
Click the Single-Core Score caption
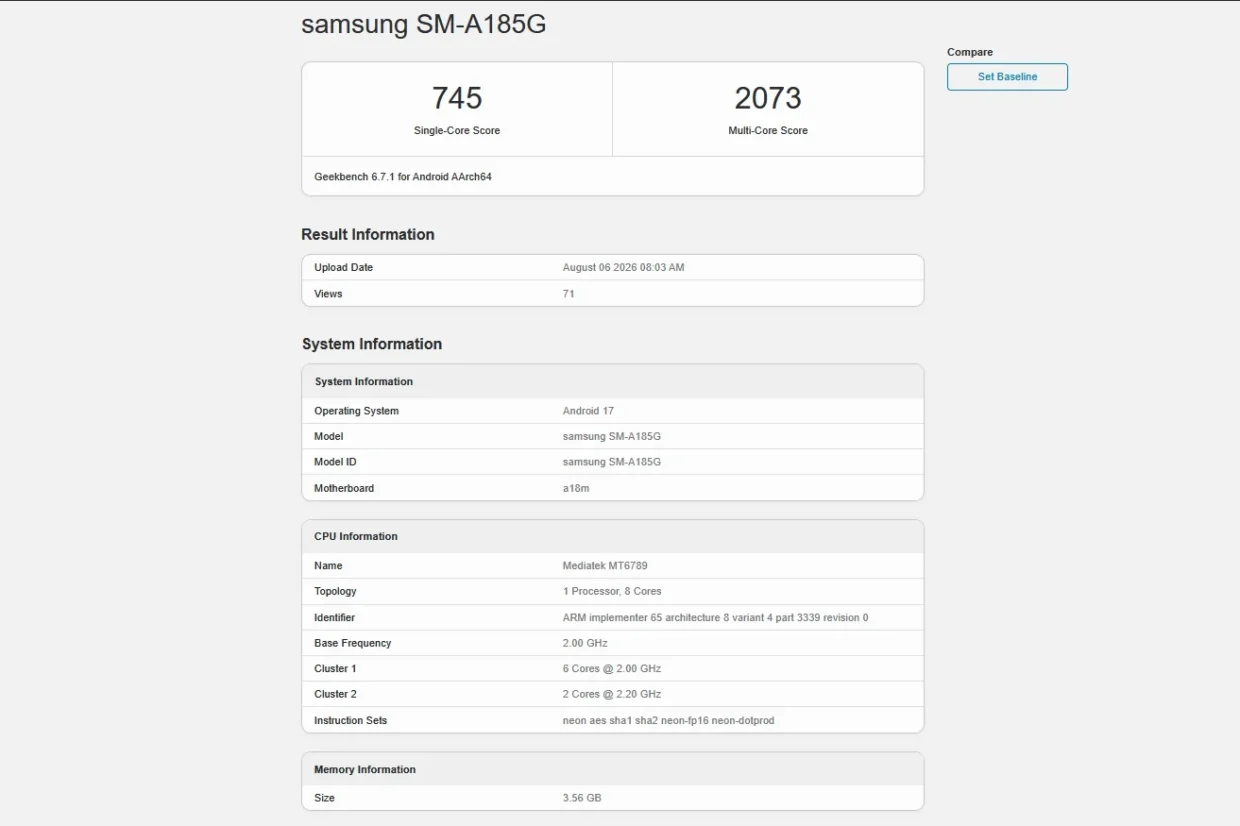coord(457,131)
